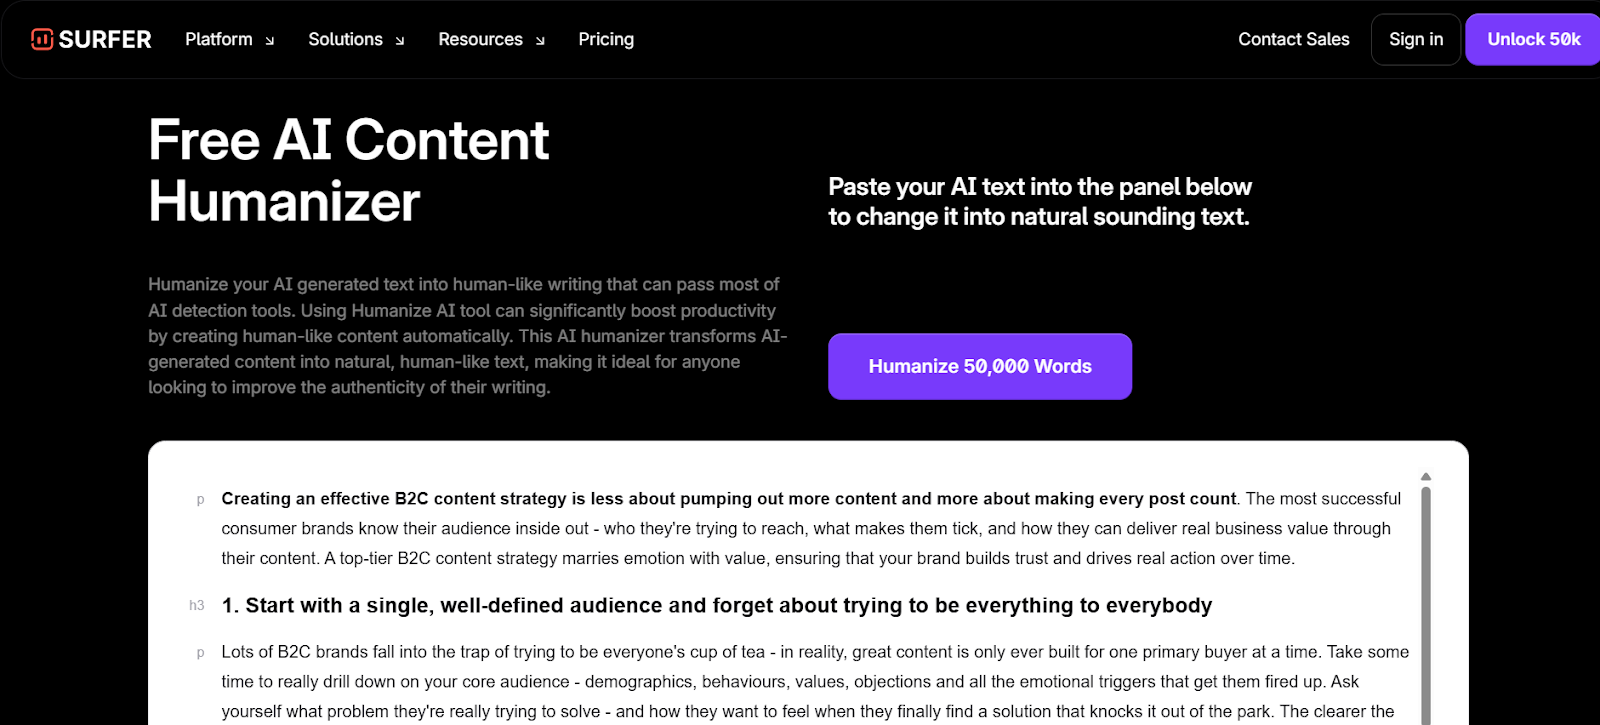Open the Platform dropdown menu

click(218, 39)
